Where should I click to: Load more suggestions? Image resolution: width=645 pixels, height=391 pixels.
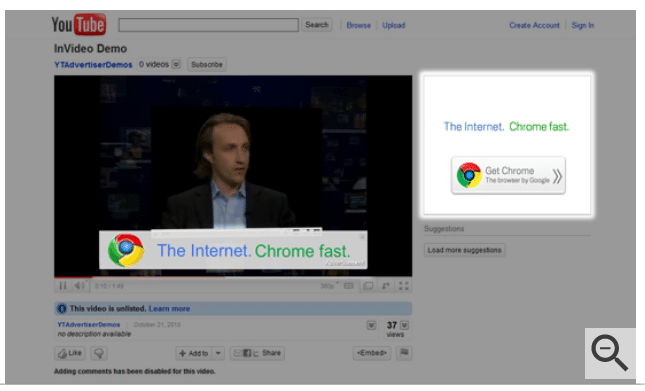tap(464, 250)
